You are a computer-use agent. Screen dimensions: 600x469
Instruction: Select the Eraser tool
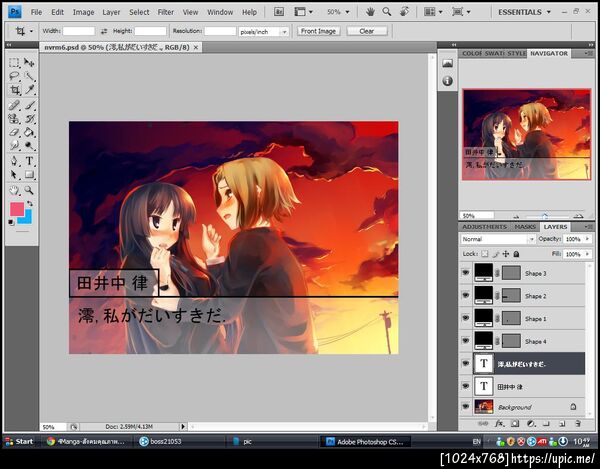(15, 132)
